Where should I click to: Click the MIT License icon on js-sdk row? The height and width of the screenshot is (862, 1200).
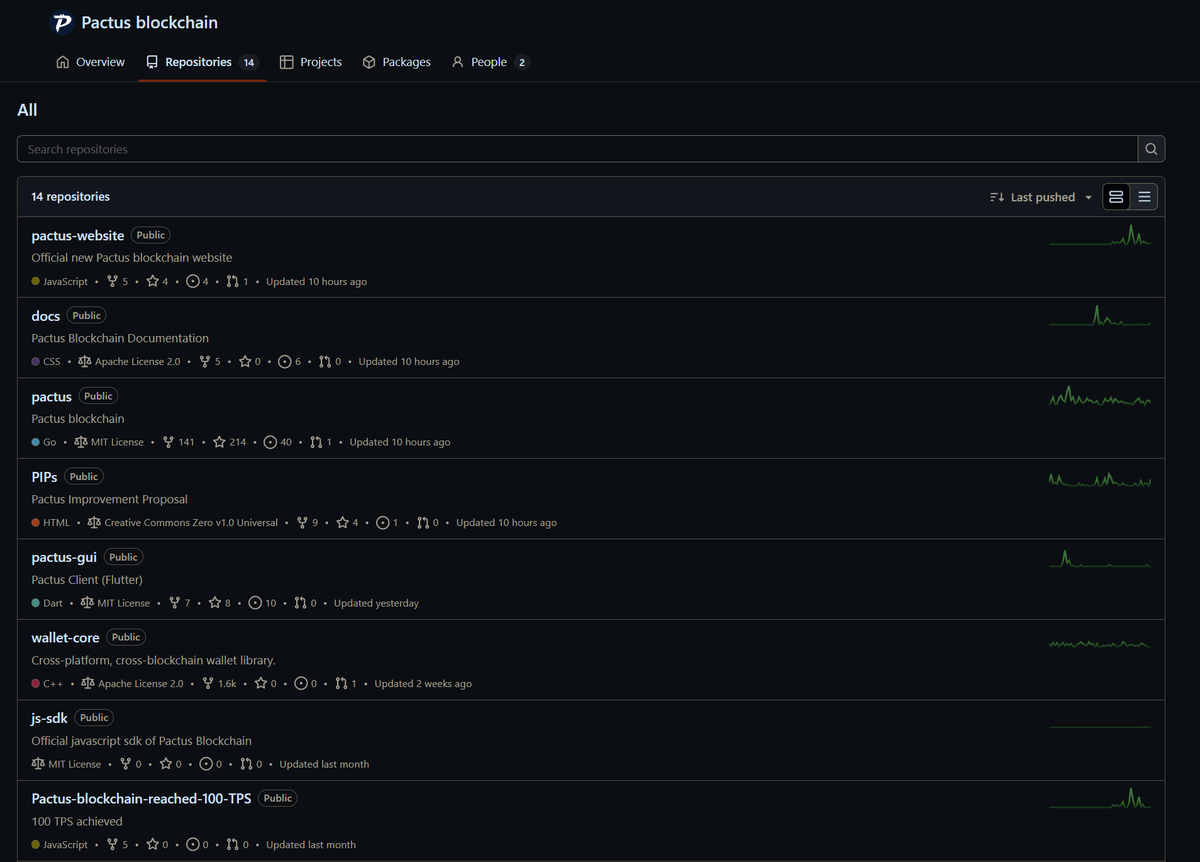click(38, 764)
